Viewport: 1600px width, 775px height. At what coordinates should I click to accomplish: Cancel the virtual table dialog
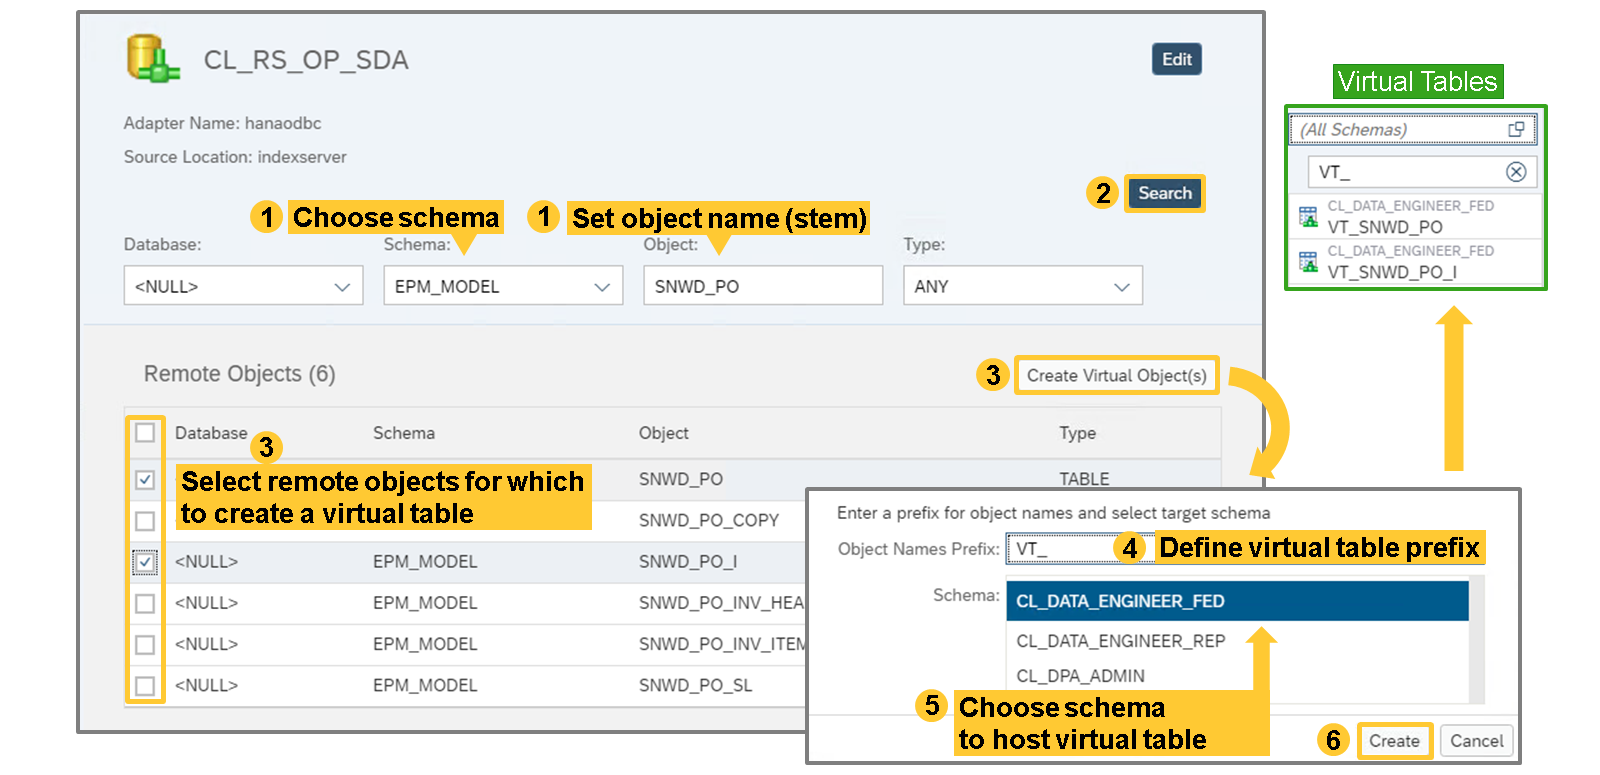[1476, 741]
